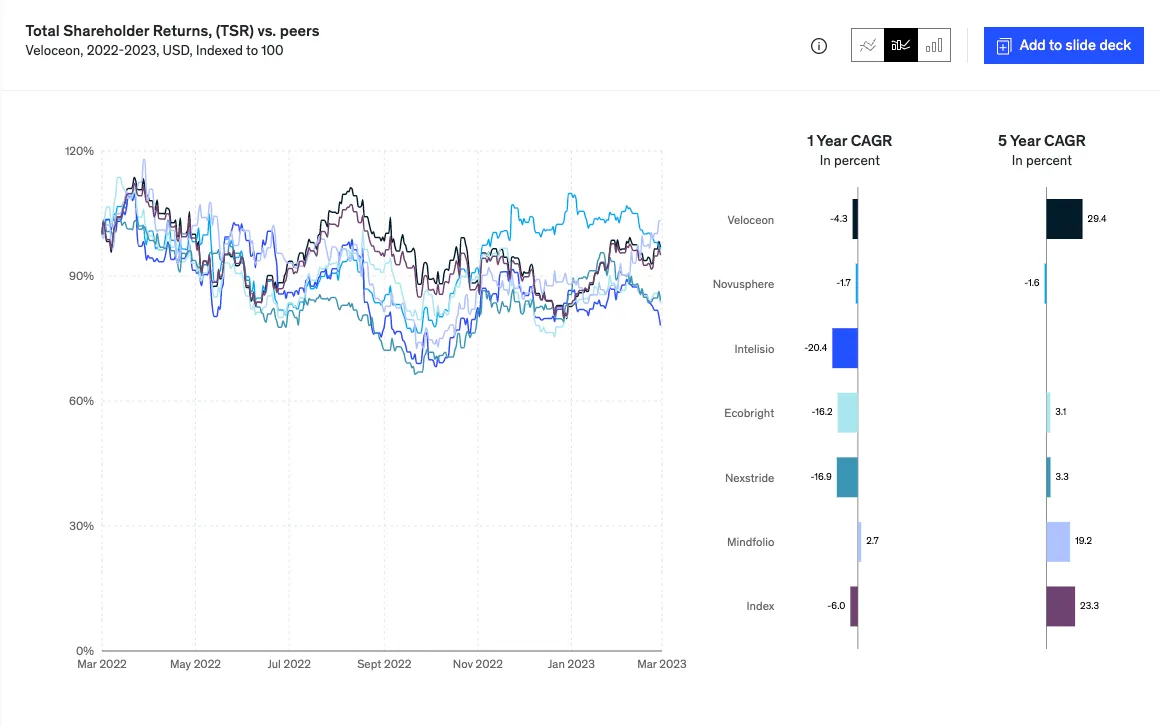Select the combined bar and line view

click(901, 45)
